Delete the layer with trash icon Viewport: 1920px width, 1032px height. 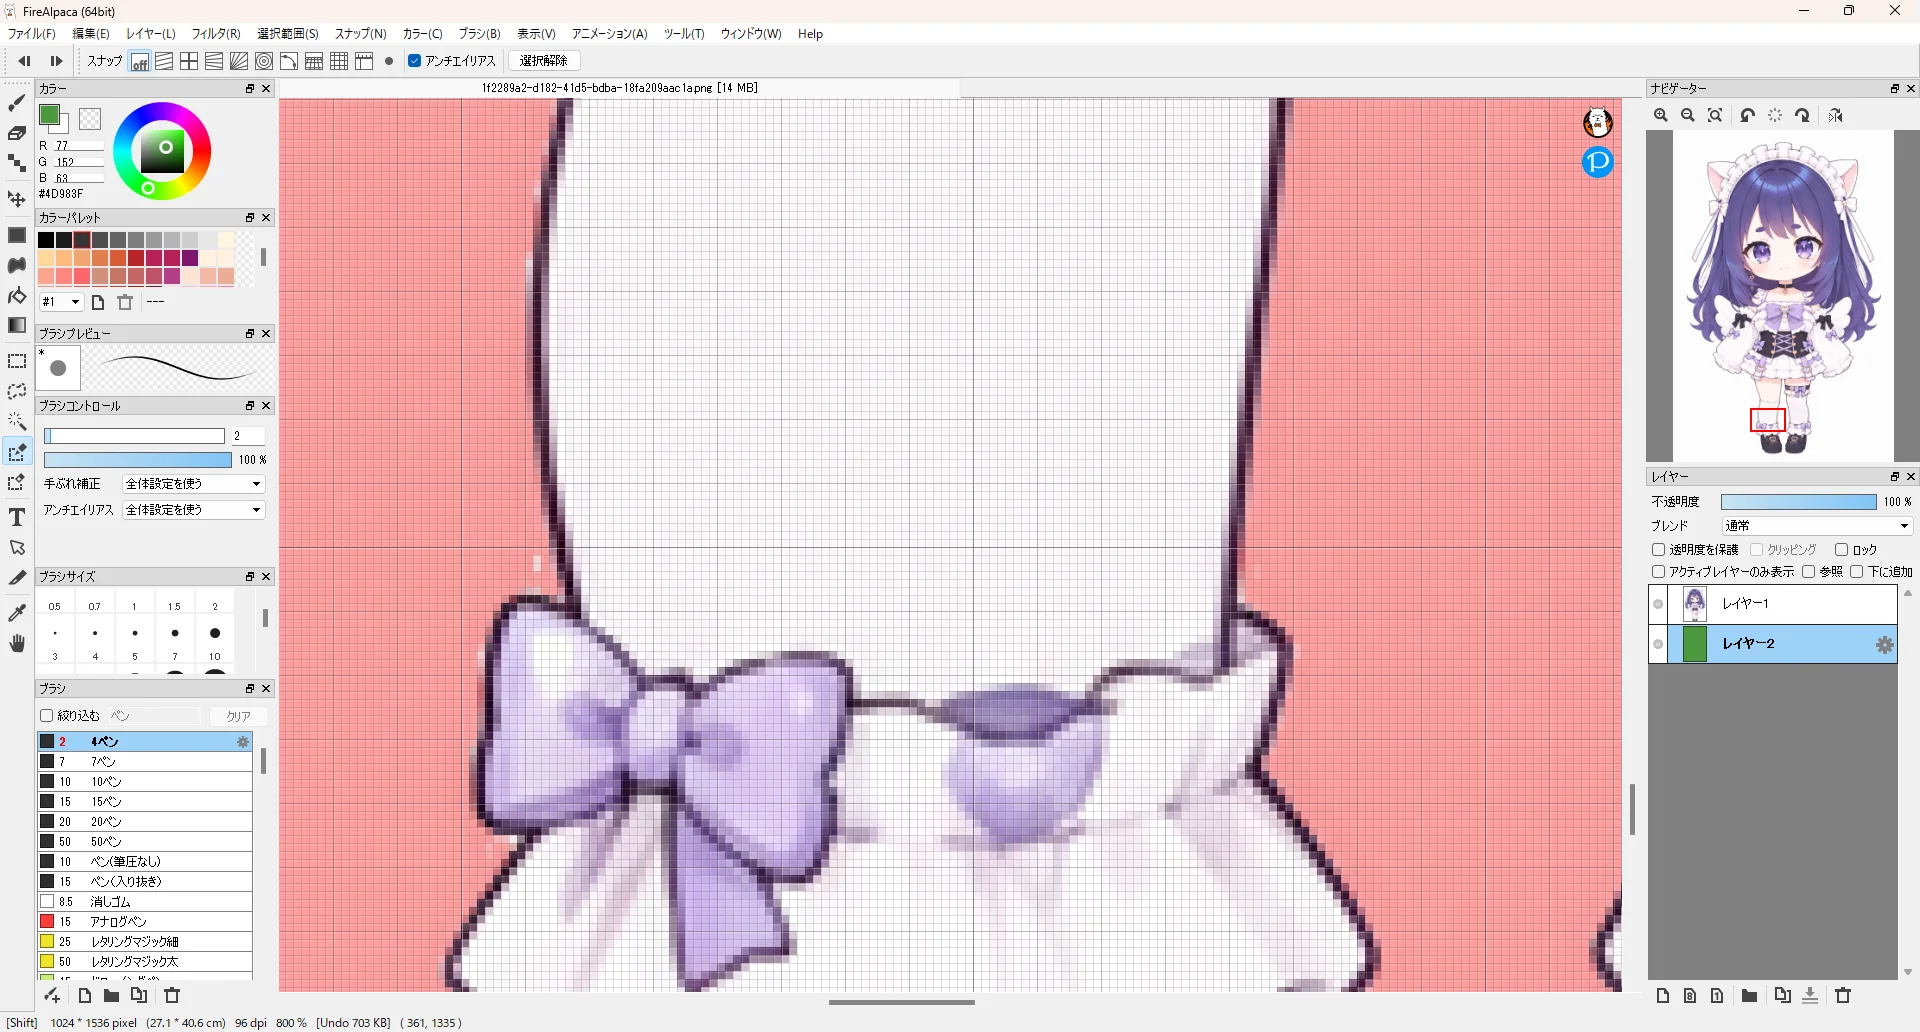click(x=1843, y=995)
